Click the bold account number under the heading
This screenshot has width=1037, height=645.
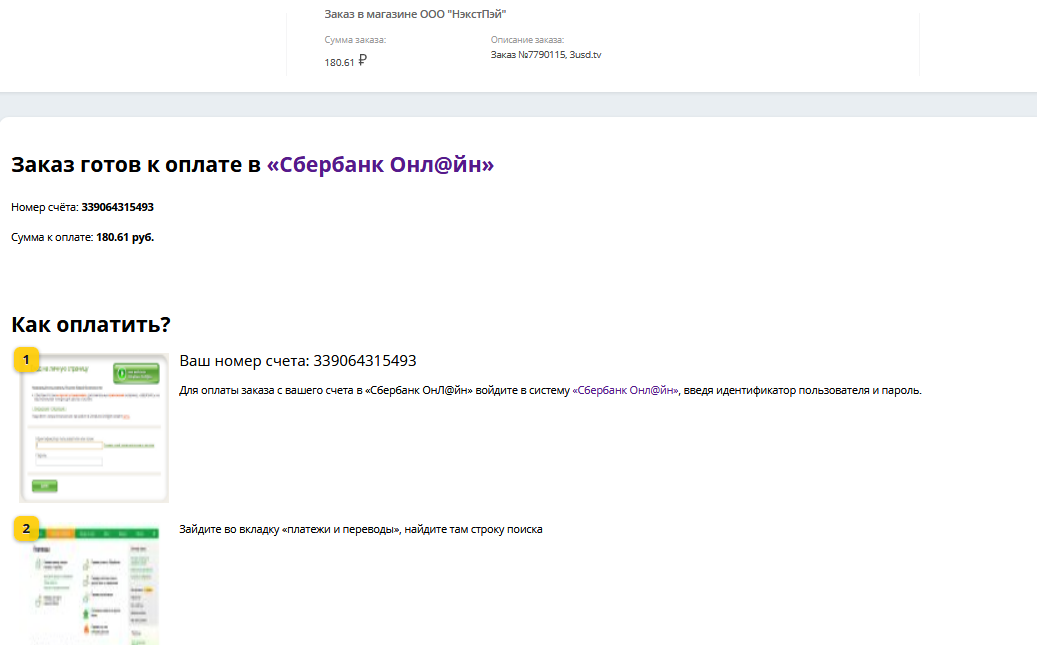pos(117,207)
